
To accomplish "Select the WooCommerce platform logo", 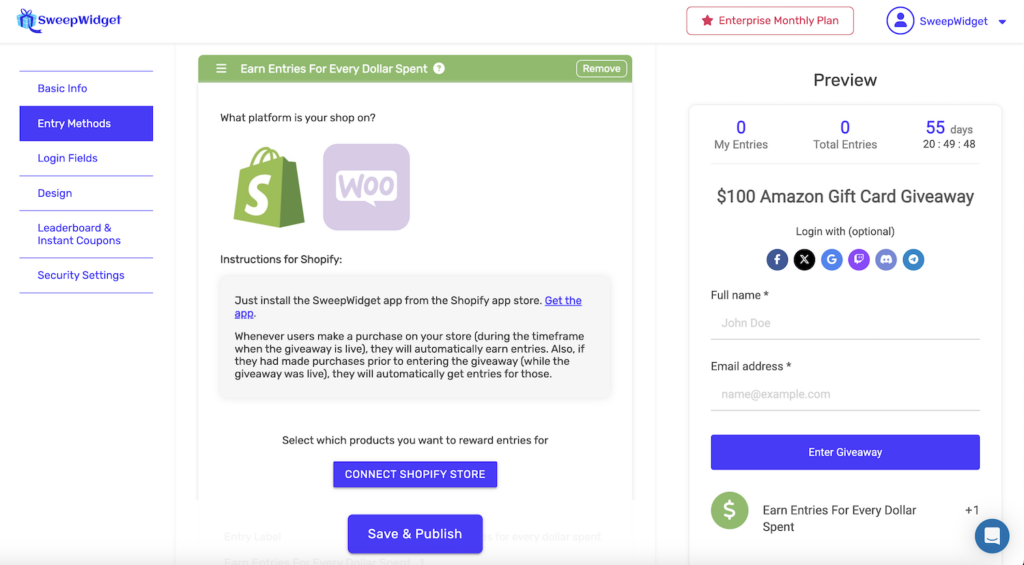I will [366, 187].
